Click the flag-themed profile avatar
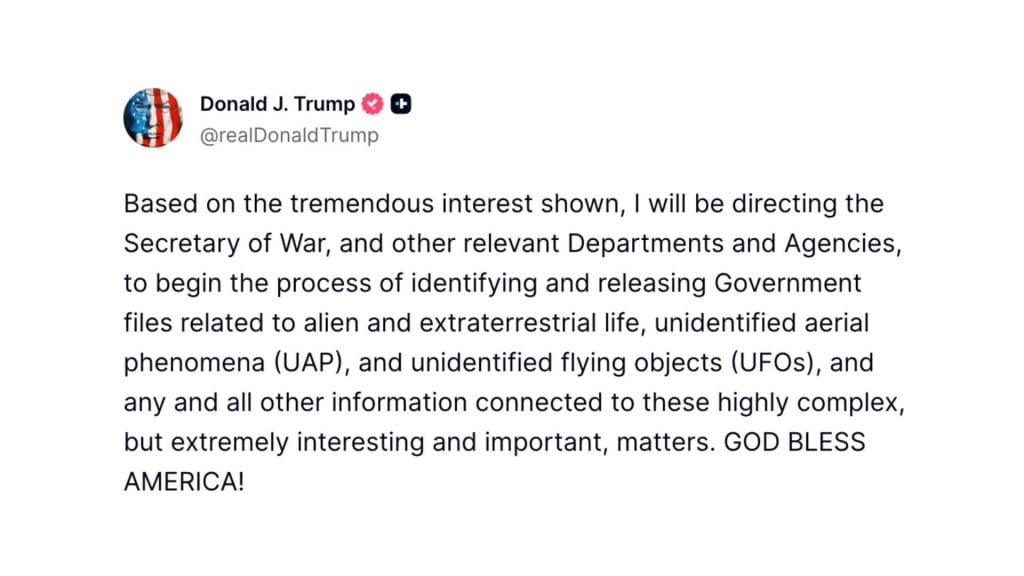Screen dimensions: 1024x576 (x=153, y=118)
